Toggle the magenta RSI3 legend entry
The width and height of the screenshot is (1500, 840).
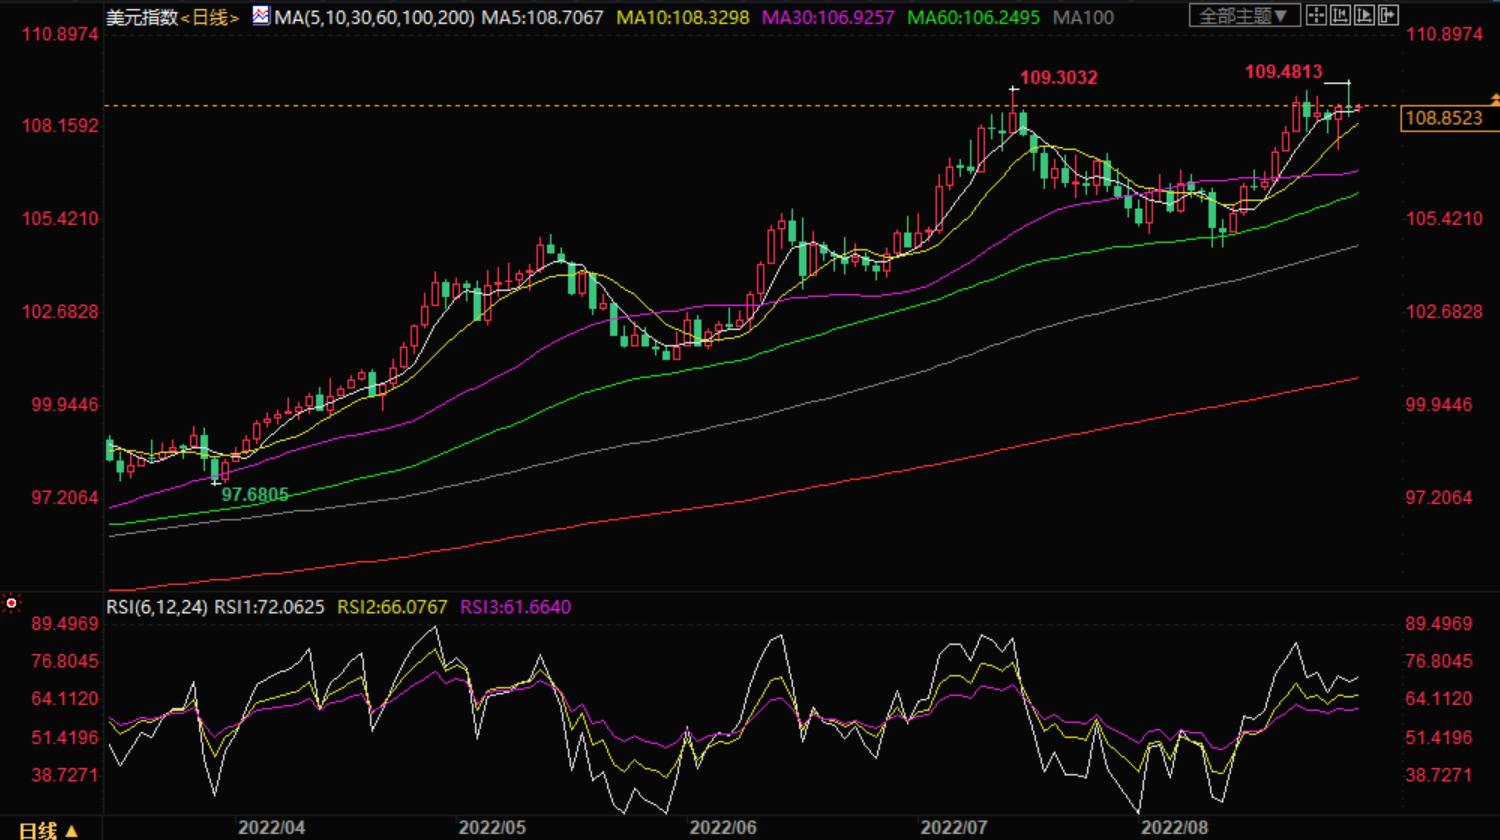(x=515, y=607)
